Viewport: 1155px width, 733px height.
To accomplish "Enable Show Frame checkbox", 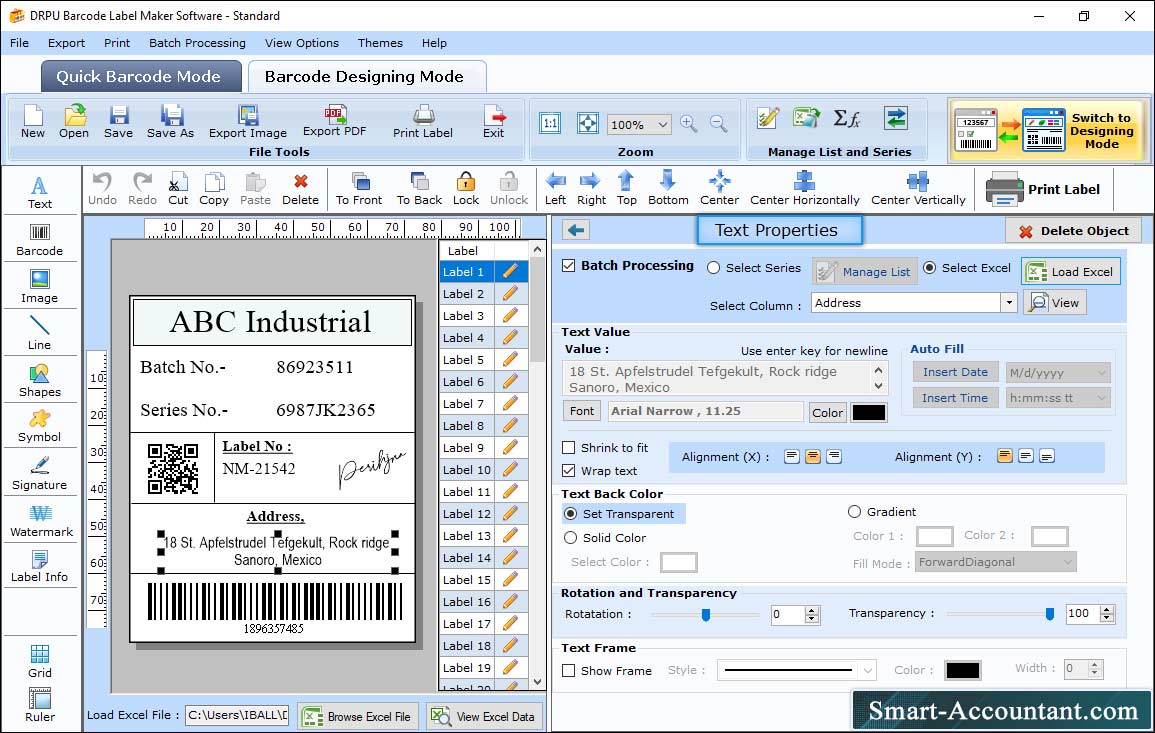I will point(569,670).
